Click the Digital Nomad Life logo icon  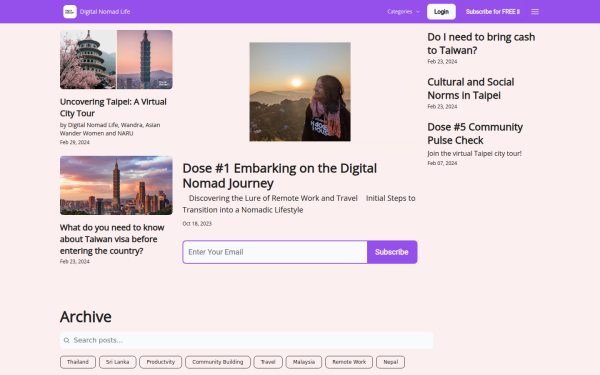(70, 11)
